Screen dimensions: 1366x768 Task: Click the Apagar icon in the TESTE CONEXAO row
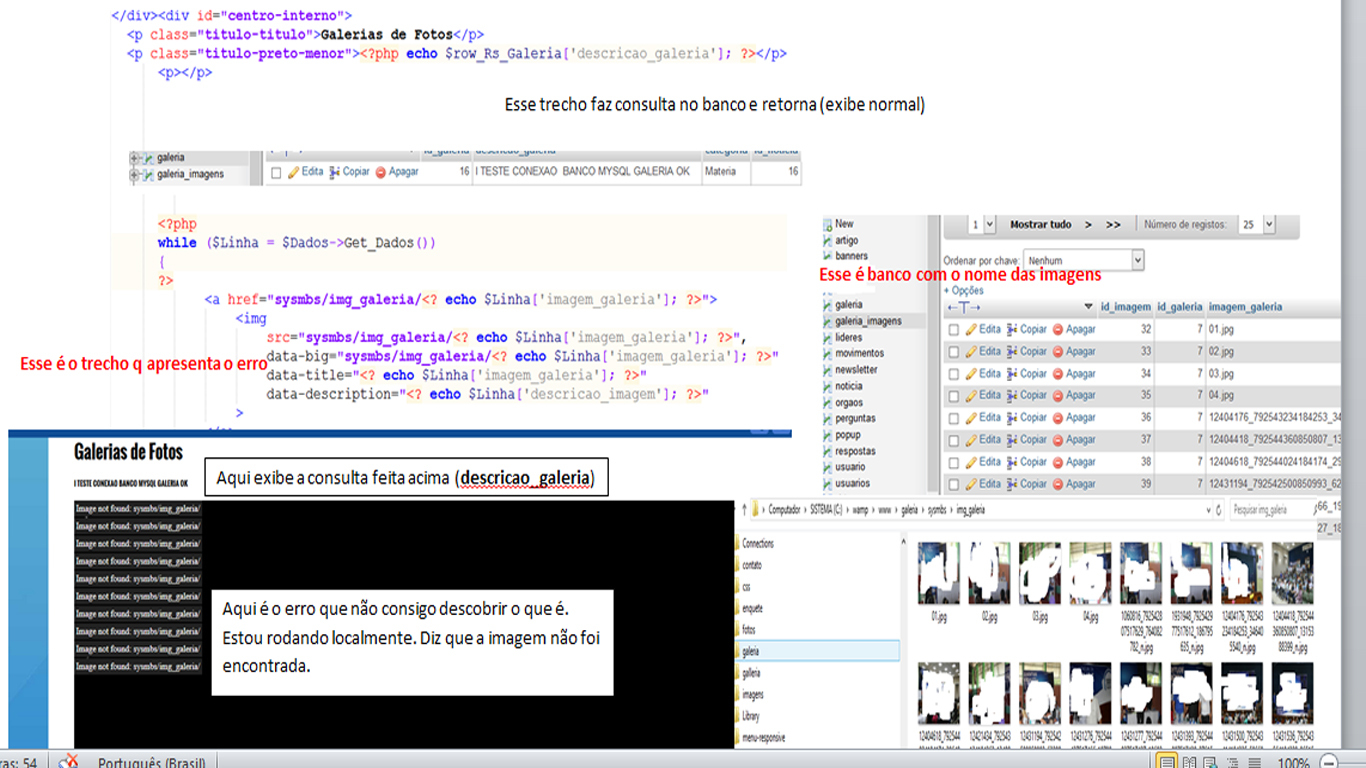(380, 172)
